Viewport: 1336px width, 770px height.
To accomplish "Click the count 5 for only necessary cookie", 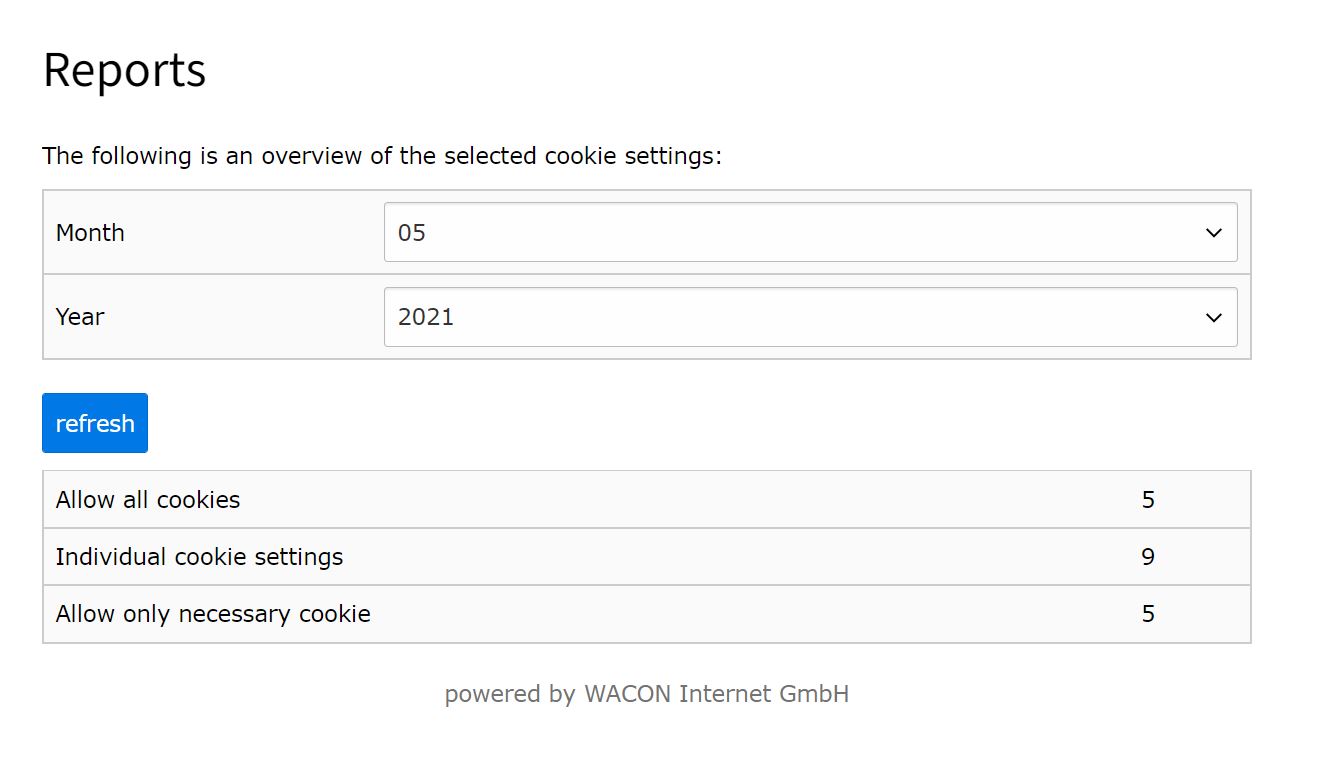I will (x=1148, y=613).
